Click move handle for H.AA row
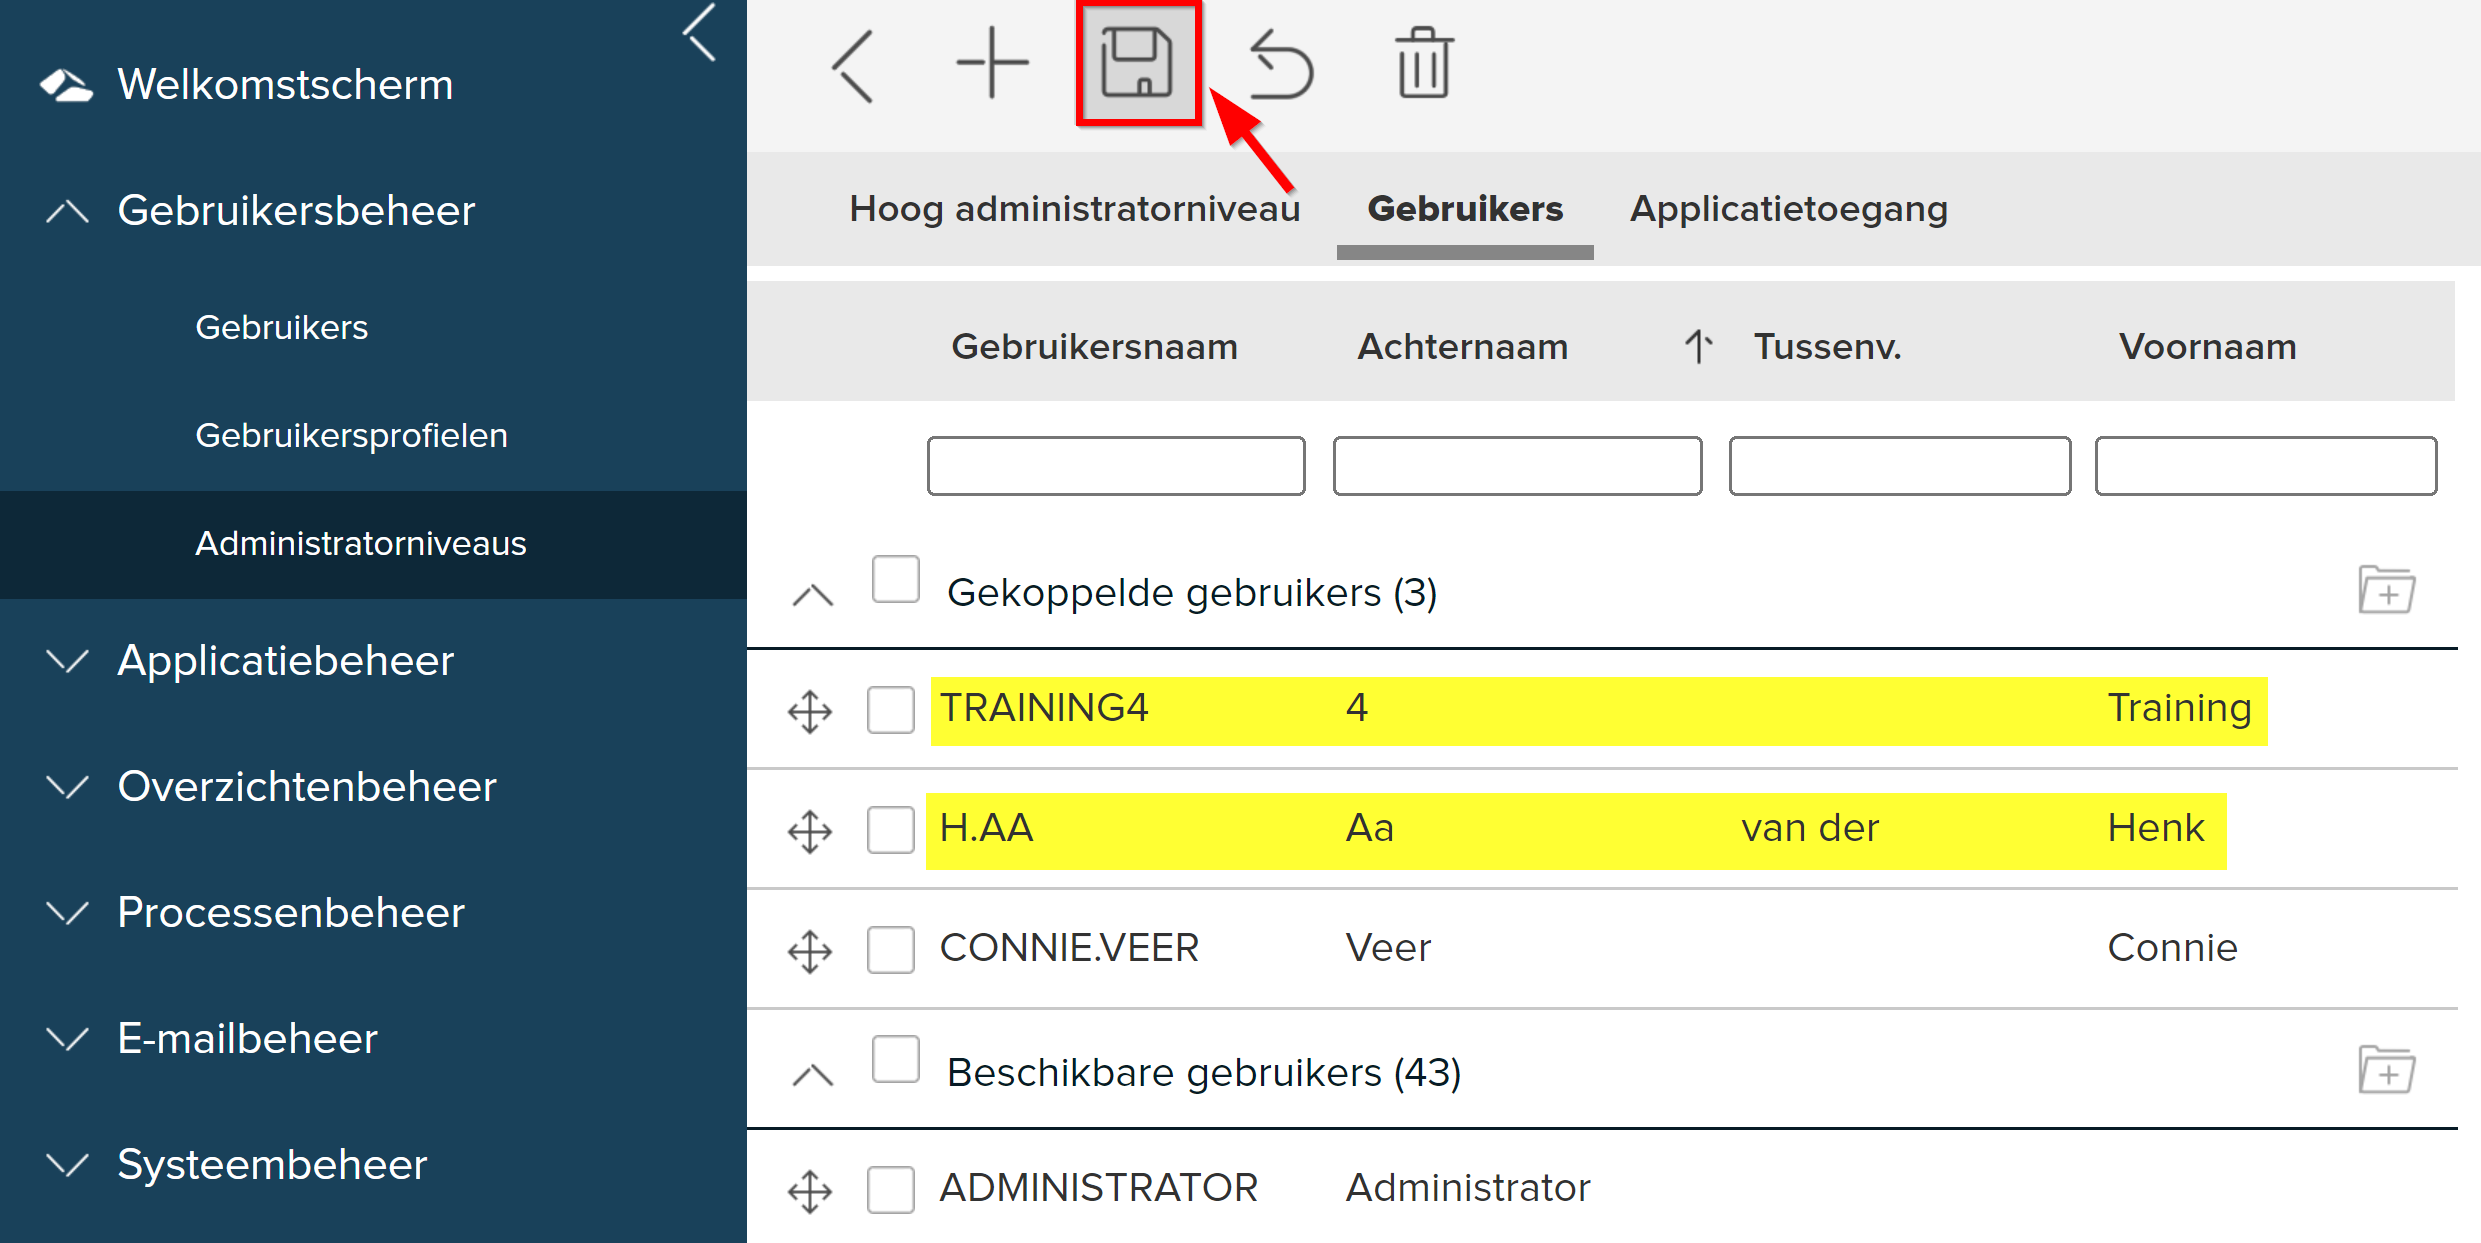The height and width of the screenshot is (1243, 2481). 810,831
